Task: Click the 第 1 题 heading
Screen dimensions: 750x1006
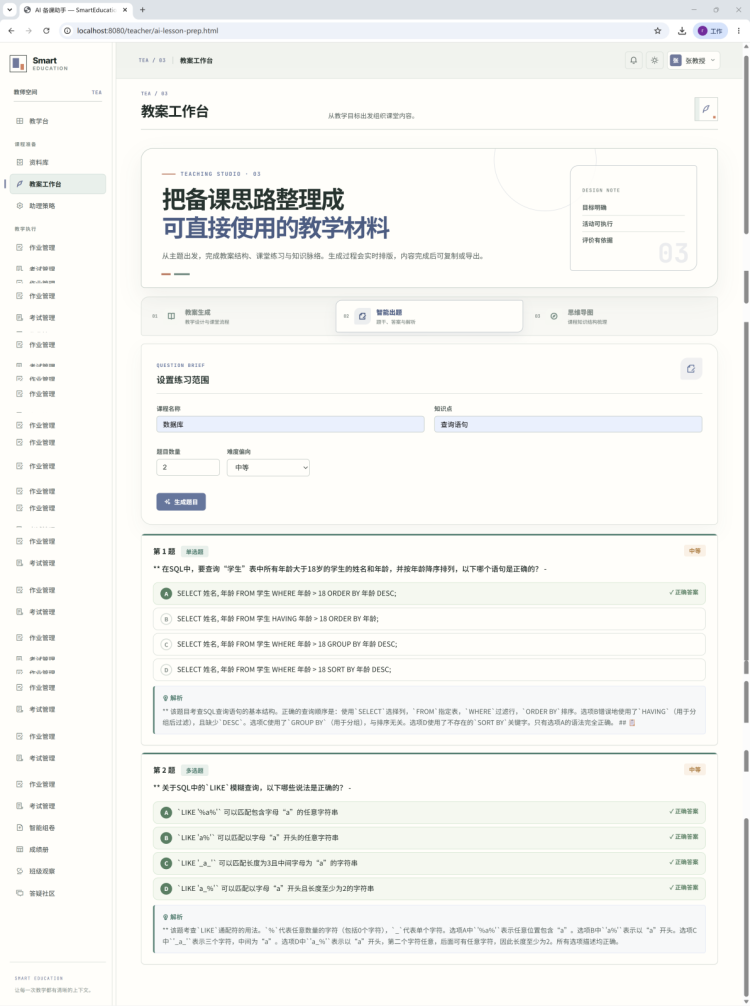Action: coord(164,551)
